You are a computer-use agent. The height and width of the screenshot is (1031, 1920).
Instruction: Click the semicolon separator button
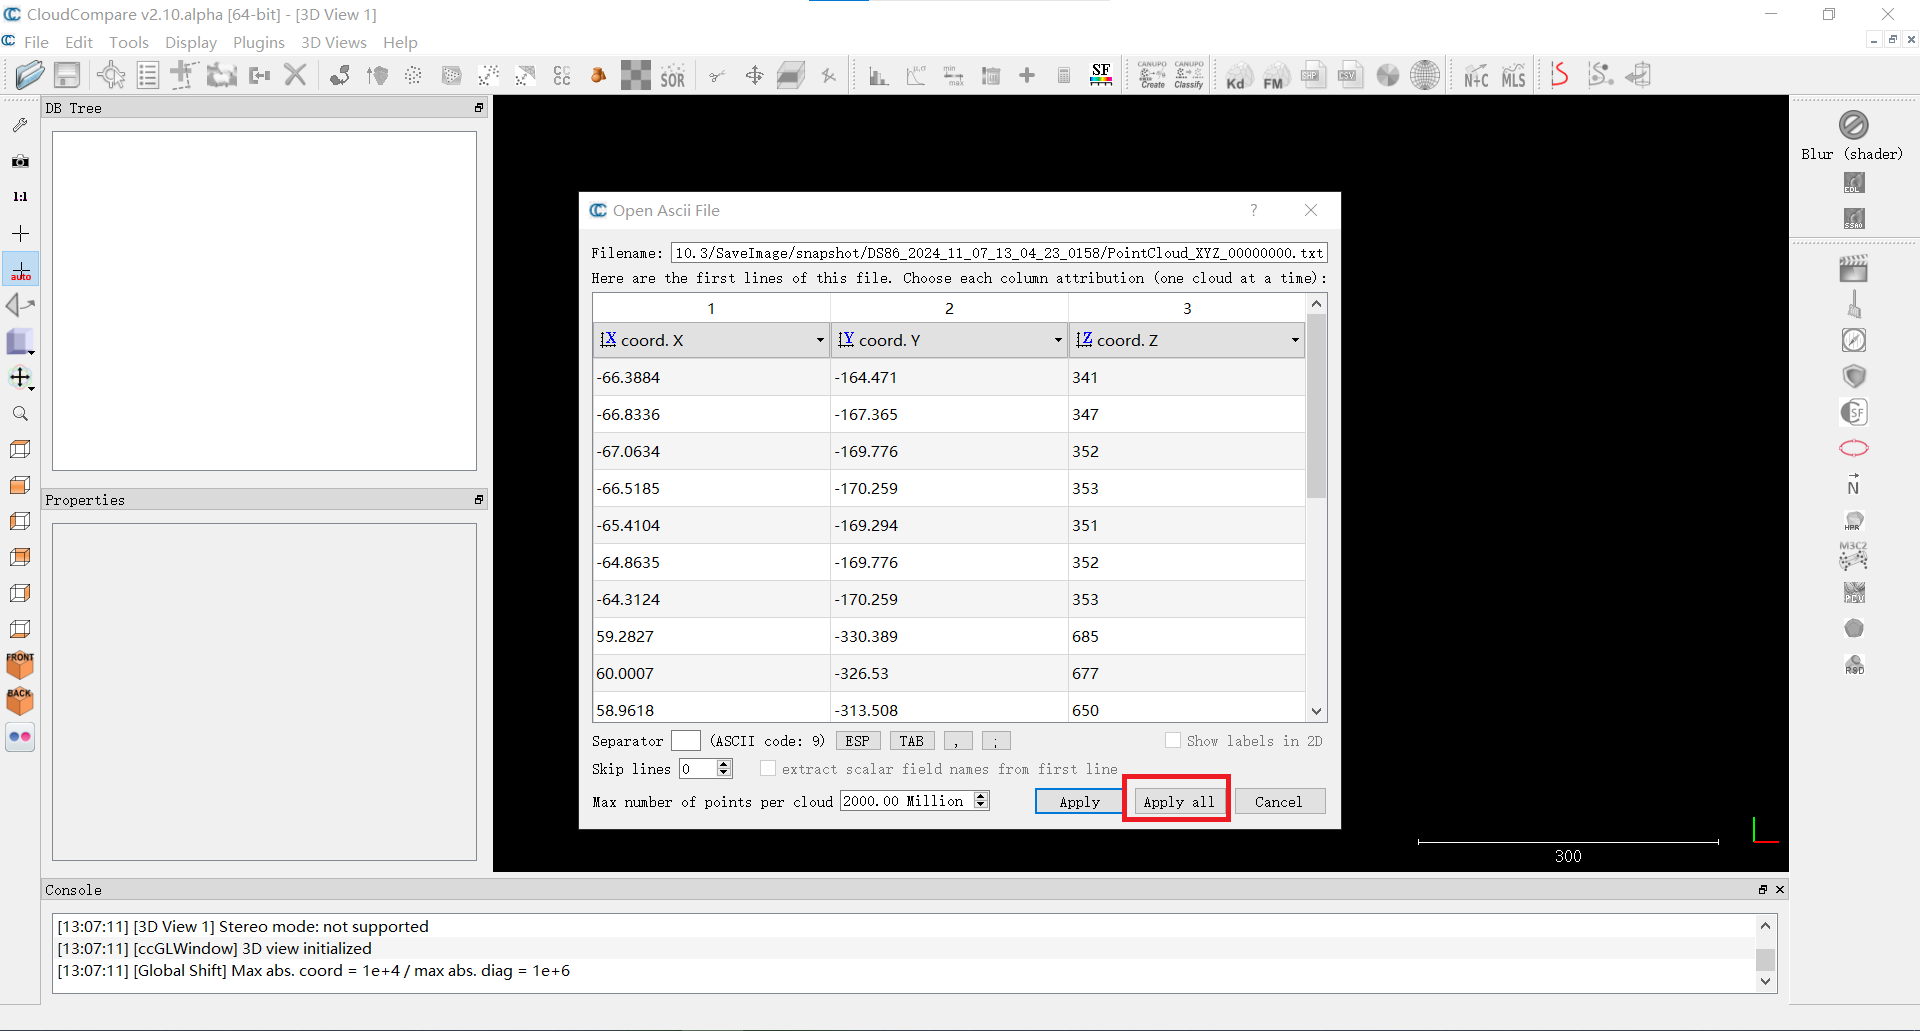click(996, 741)
